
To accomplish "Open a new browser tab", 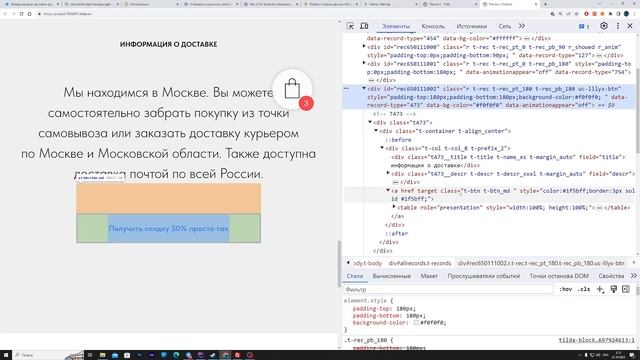I will (x=545, y=4).
